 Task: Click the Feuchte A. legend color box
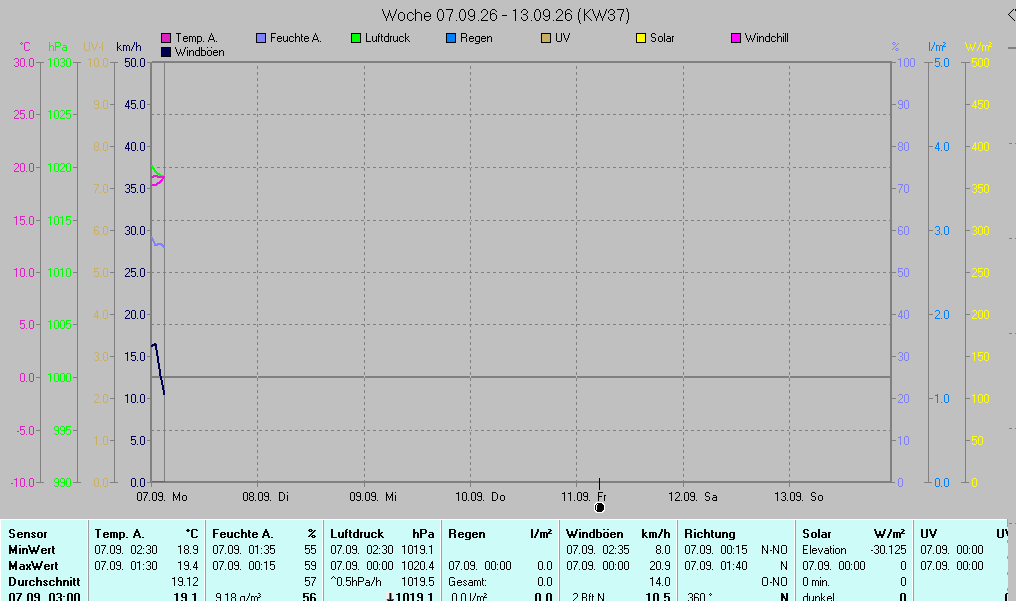(261, 38)
